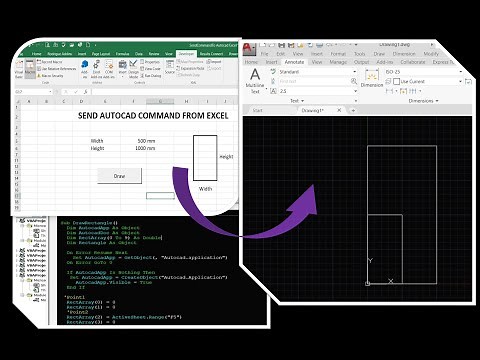This screenshot has height=360, width=480.
Task: Switch to Excel Page Layout tab
Action: pyautogui.click(x=101, y=54)
